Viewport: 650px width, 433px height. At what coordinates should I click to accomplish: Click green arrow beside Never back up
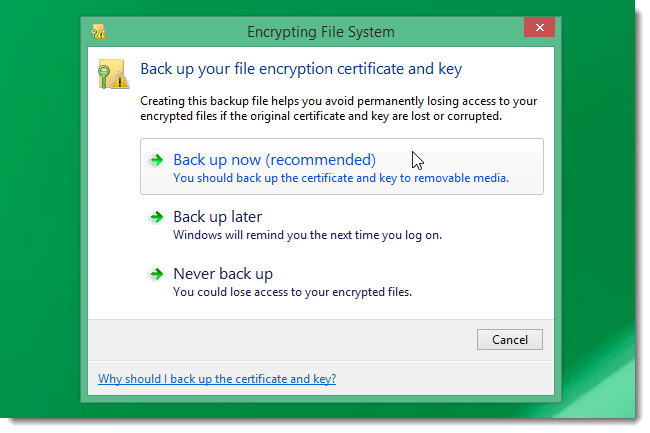click(x=156, y=274)
